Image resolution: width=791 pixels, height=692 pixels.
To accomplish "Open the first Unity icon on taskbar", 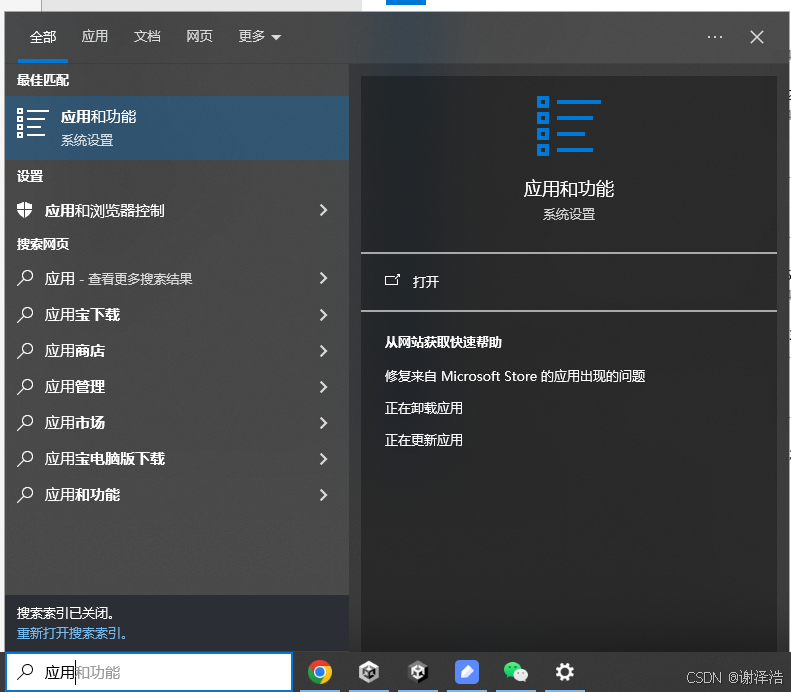I will tap(369, 672).
